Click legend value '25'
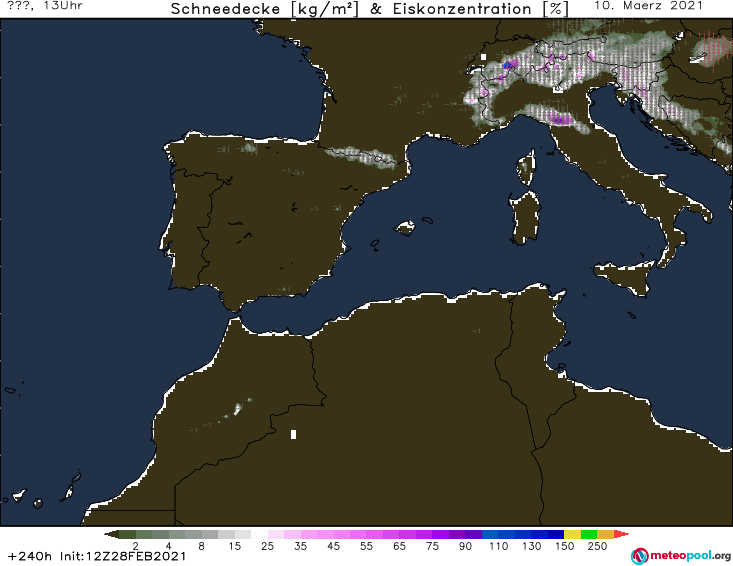Viewport: 733px width, 566px height. (267, 545)
